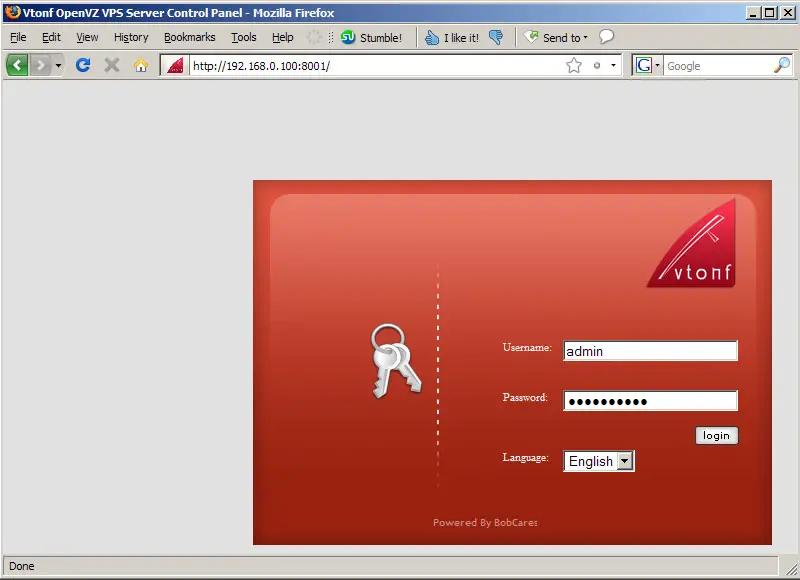
Task: Open the History menu
Action: click(131, 37)
